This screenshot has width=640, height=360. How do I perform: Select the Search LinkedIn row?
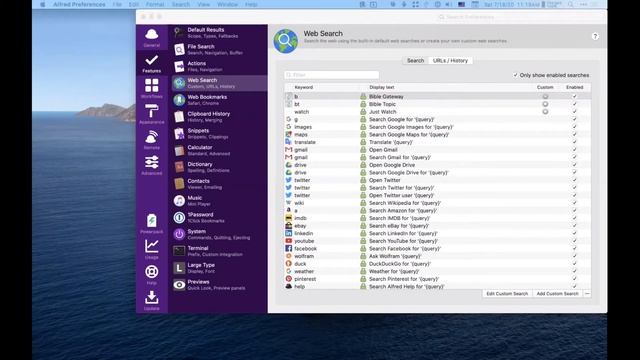point(437,233)
